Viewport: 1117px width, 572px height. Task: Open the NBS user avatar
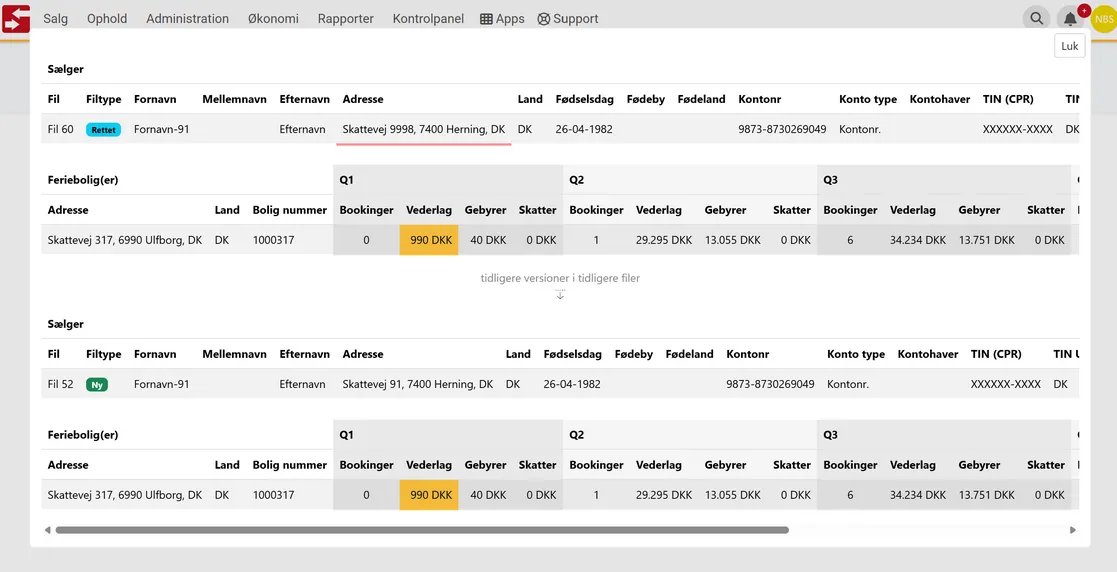[1103, 19]
